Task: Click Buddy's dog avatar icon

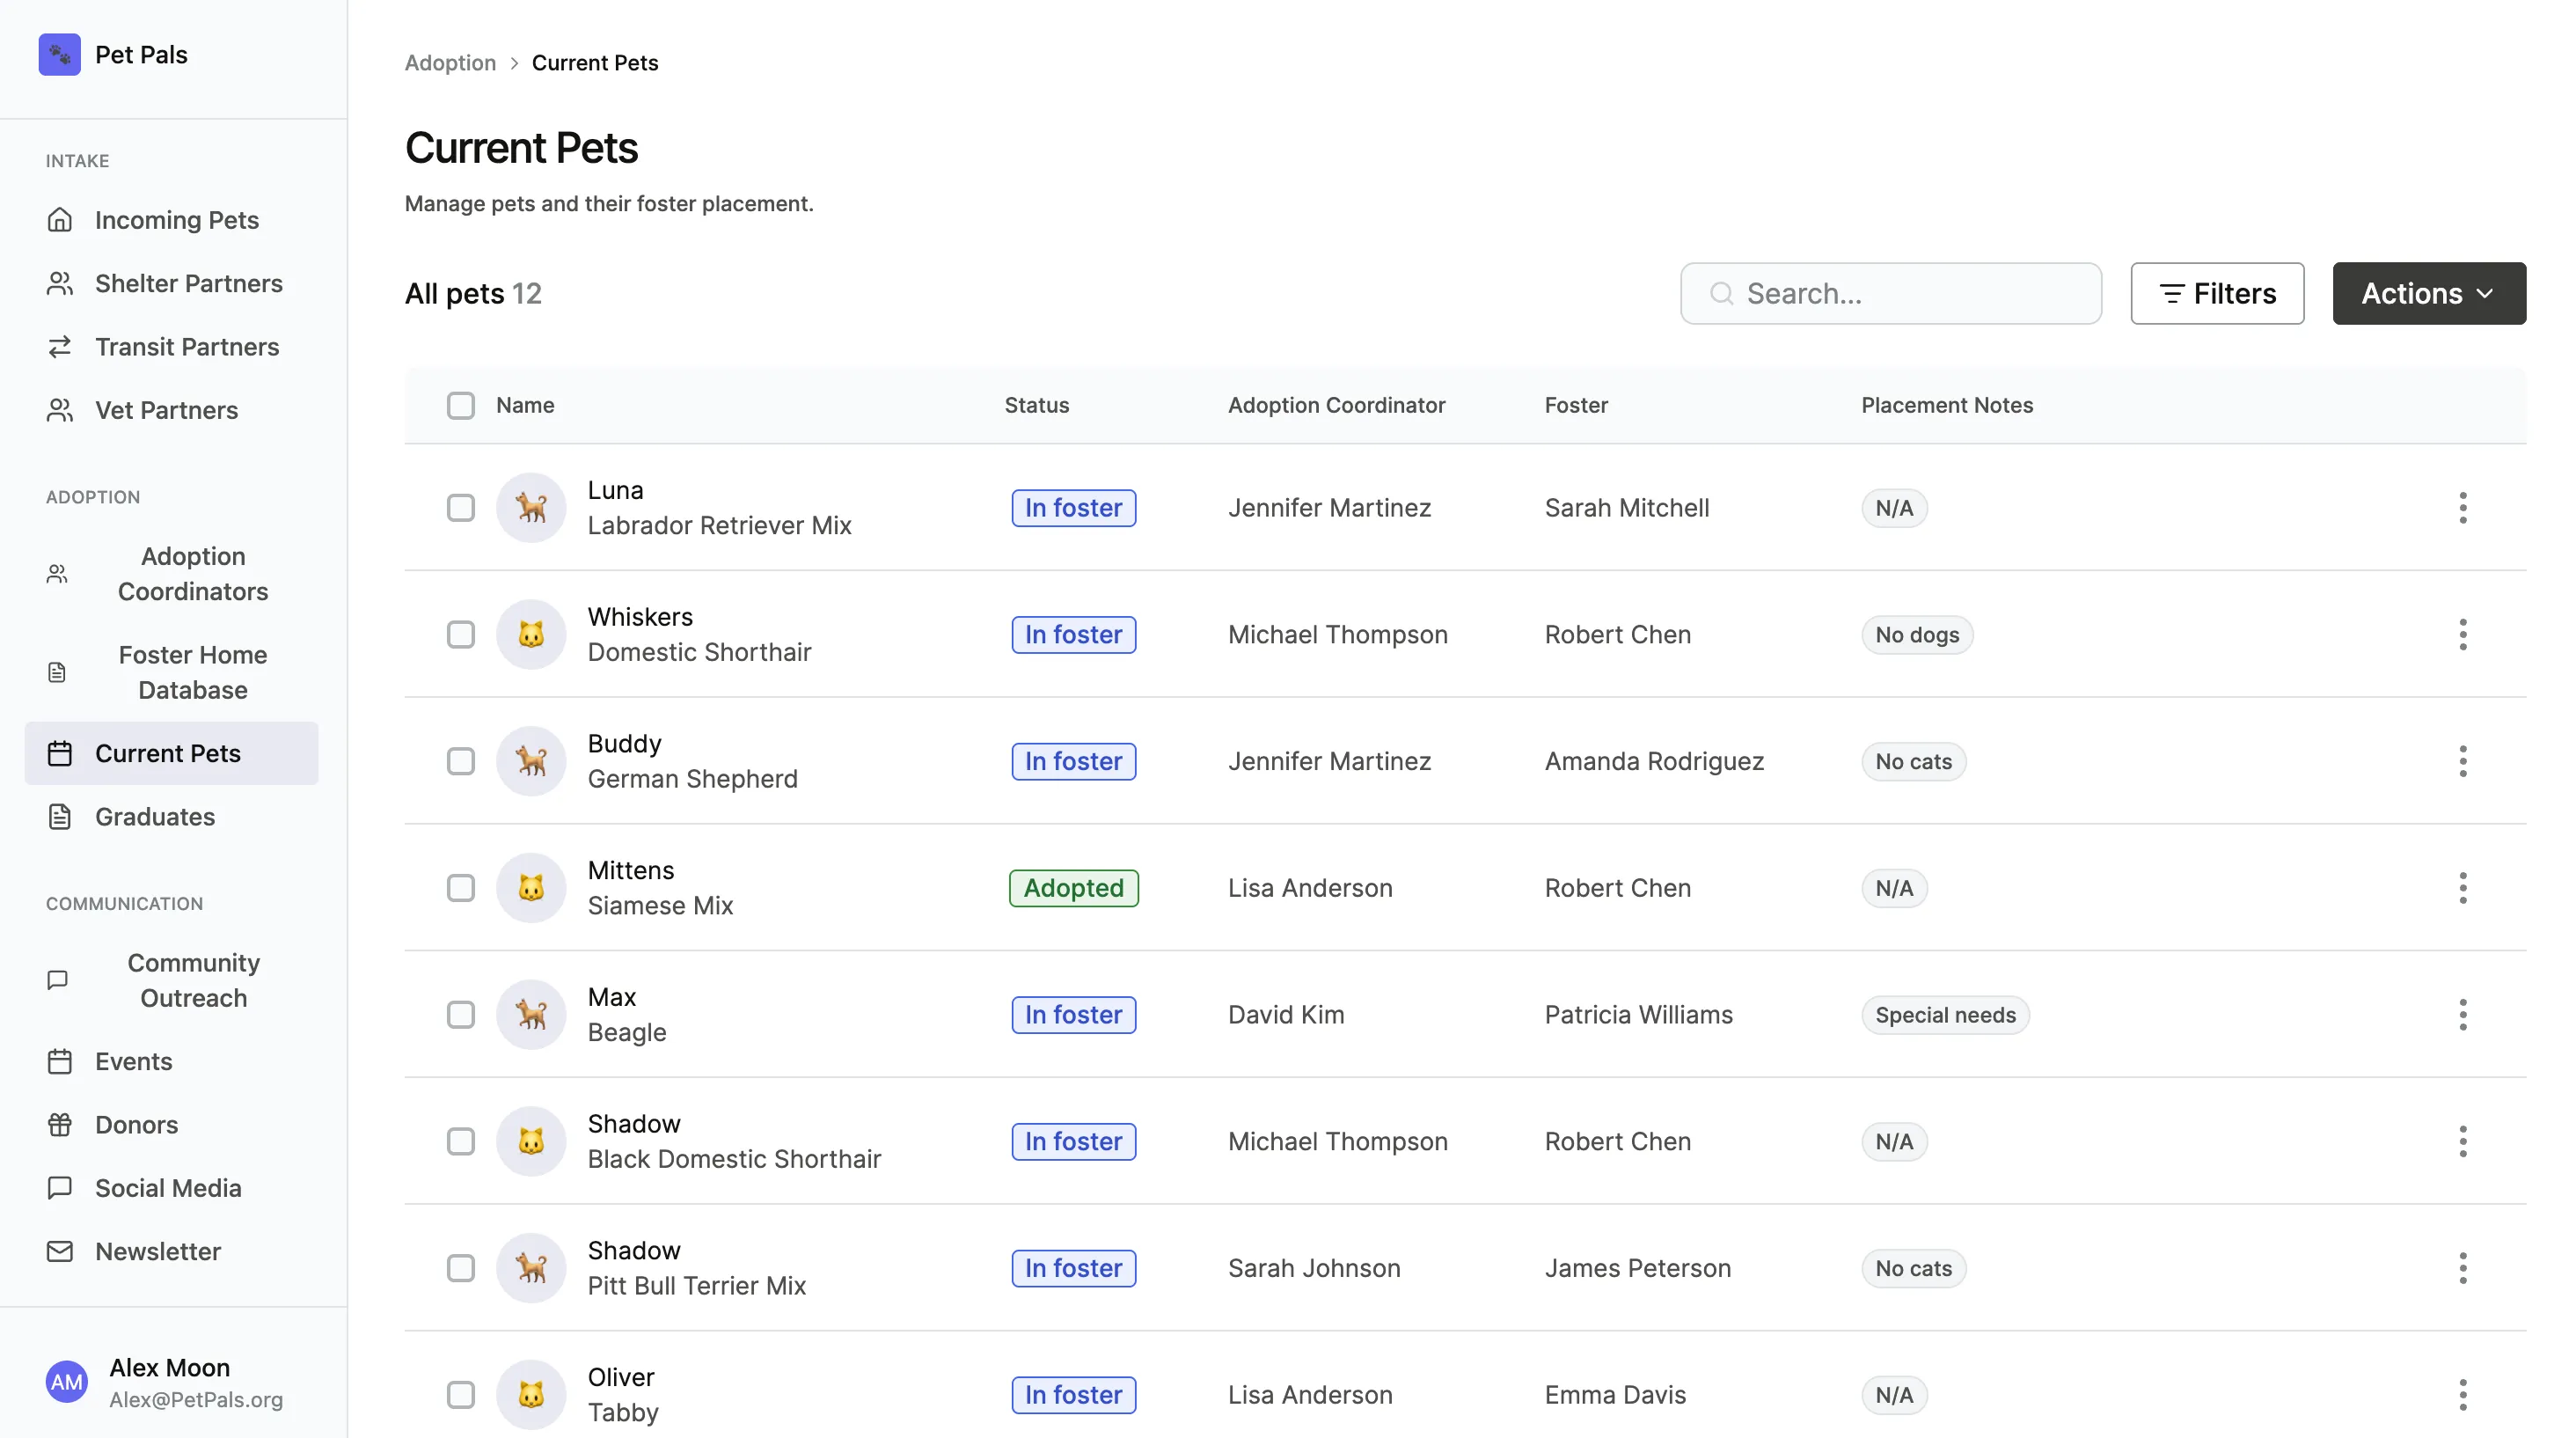Action: (x=531, y=761)
